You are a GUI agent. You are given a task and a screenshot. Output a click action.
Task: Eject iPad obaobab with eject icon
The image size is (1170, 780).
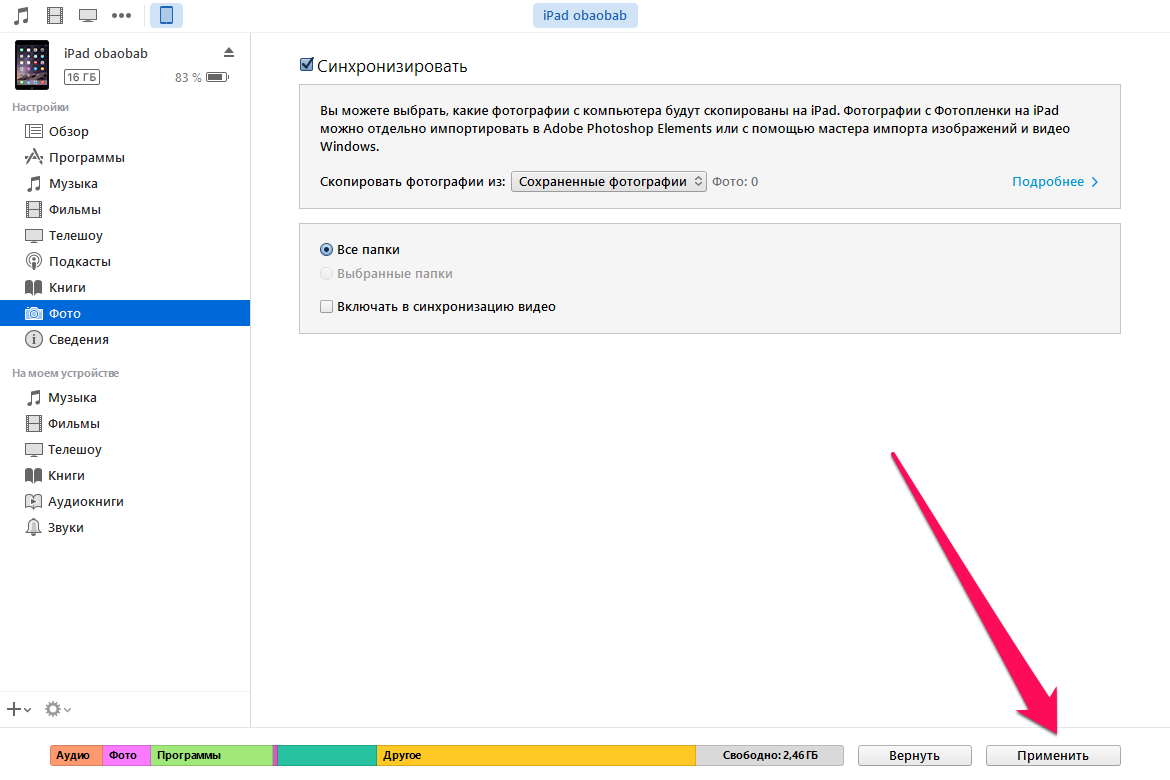point(228,52)
